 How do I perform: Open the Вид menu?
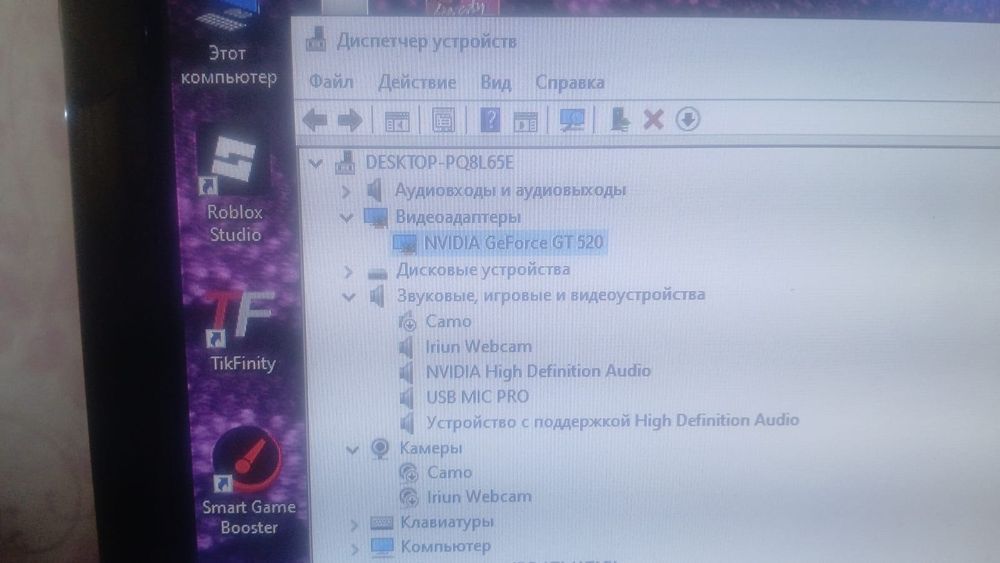(496, 83)
